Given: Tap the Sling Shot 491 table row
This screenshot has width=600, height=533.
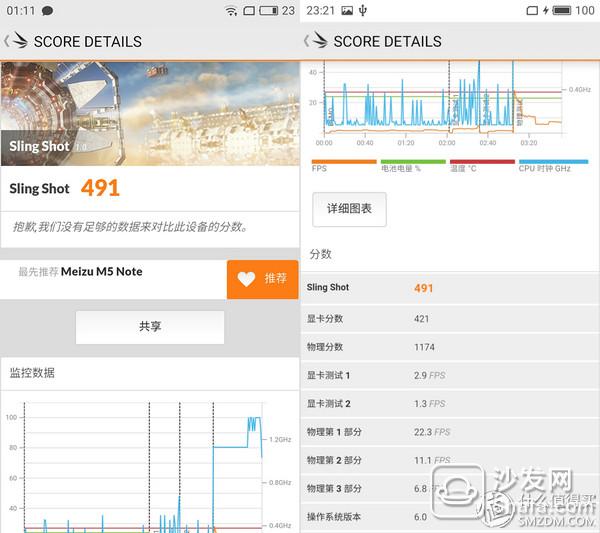Looking at the screenshot, I should point(450,288).
